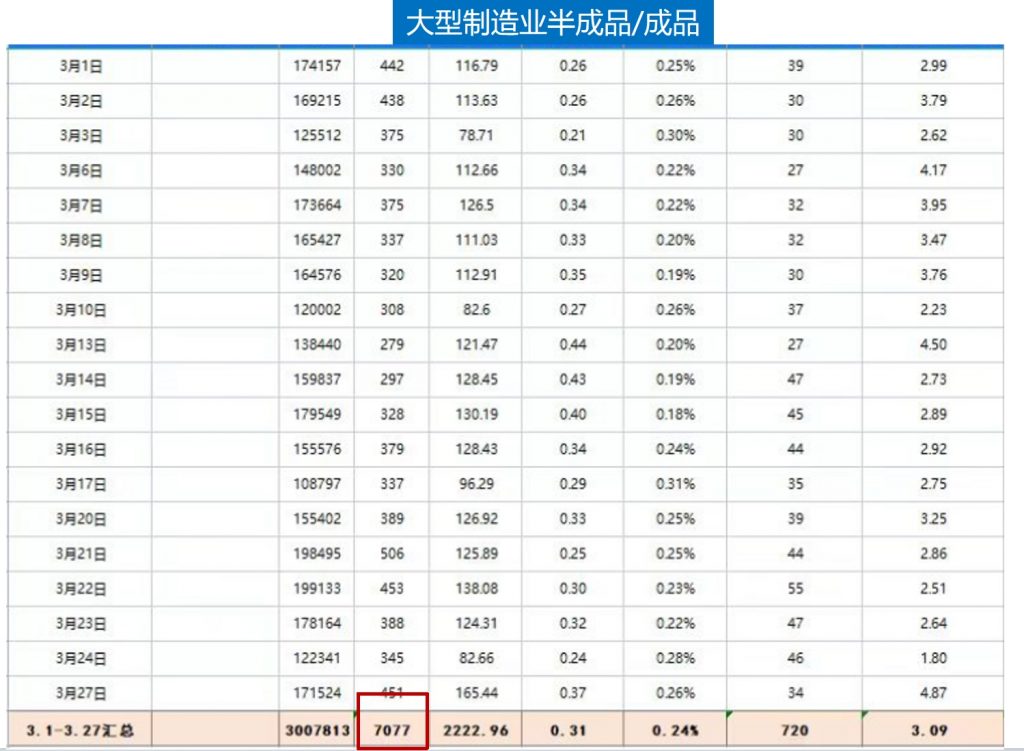Click the total 7077 in summary row

click(392, 730)
